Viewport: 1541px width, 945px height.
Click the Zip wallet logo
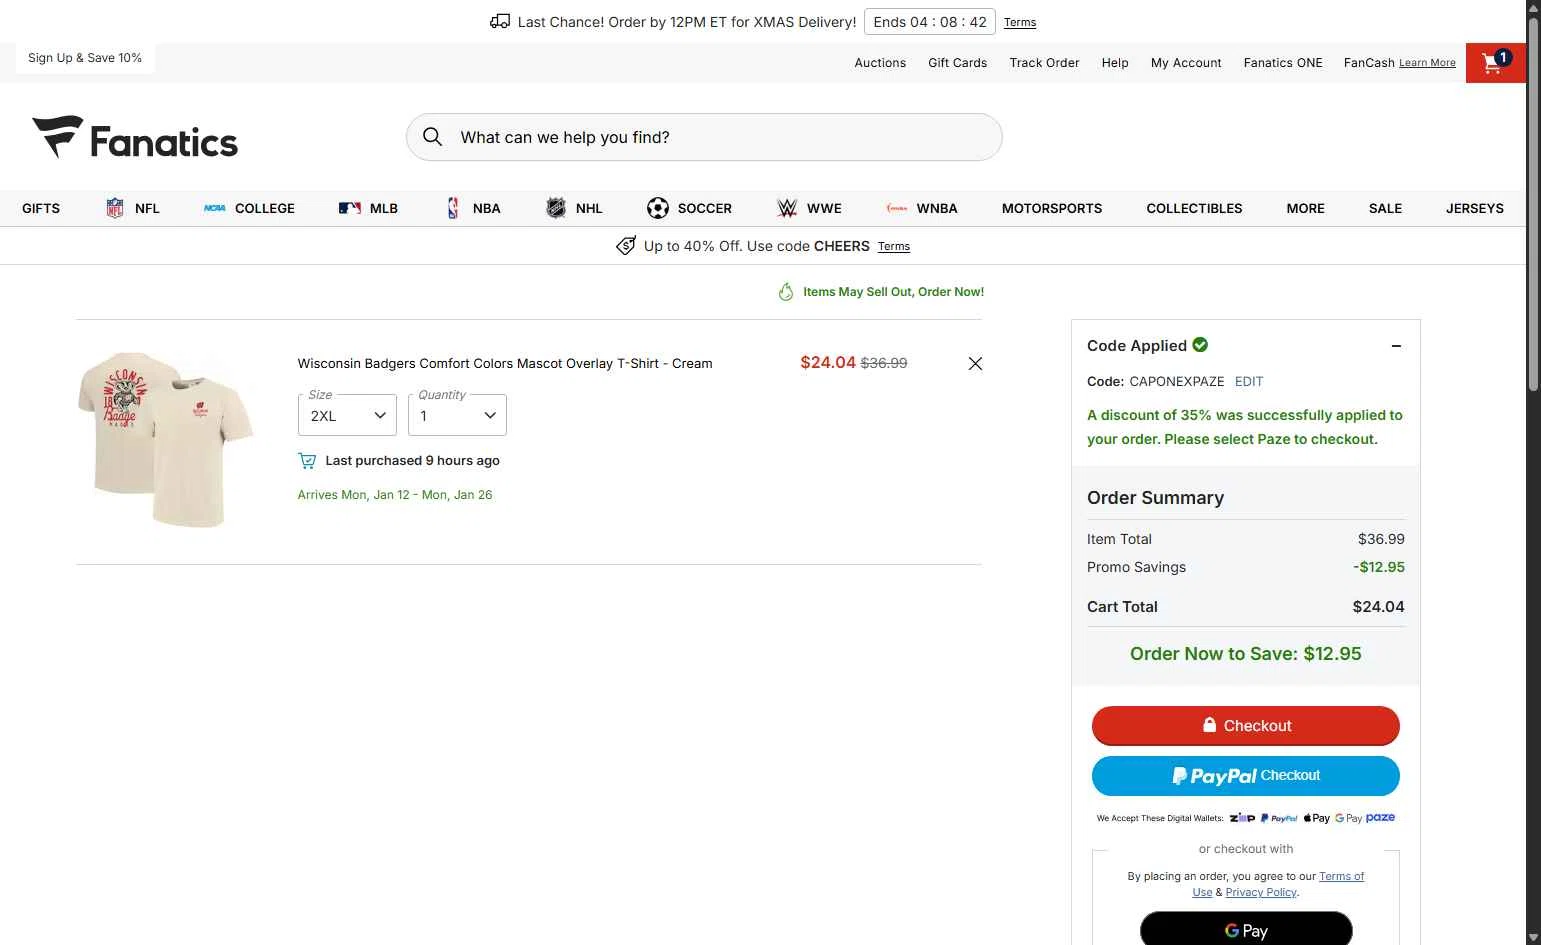[1242, 818]
